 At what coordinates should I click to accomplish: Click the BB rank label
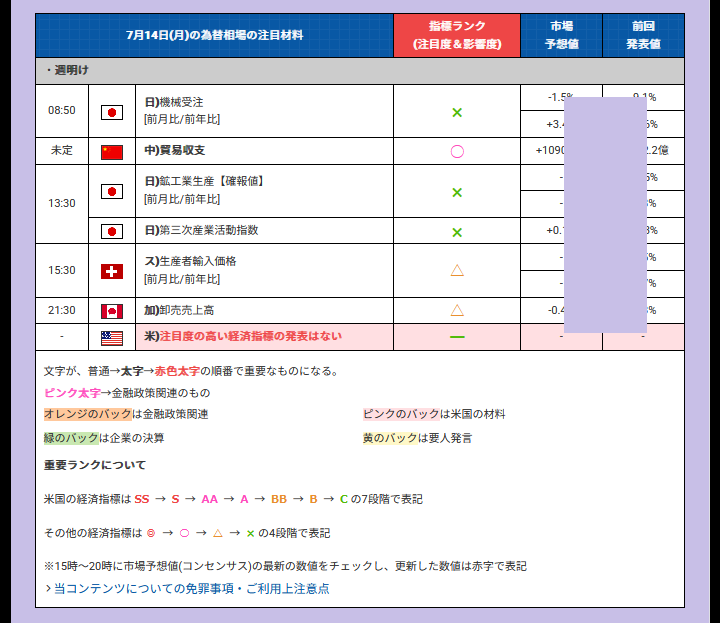tap(279, 499)
